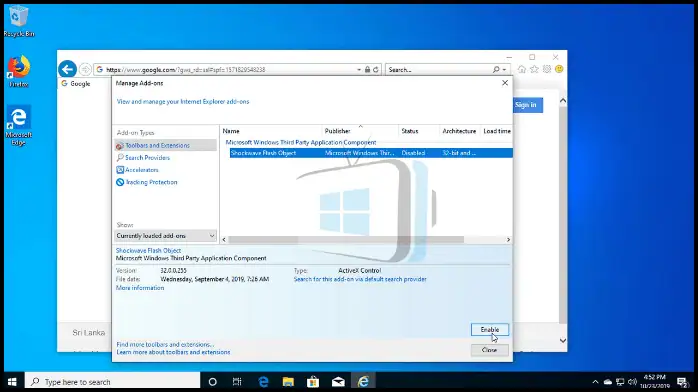Select Tracking Protection add-on type
Image resolution: width=698 pixels, height=392 pixels.
(x=150, y=182)
